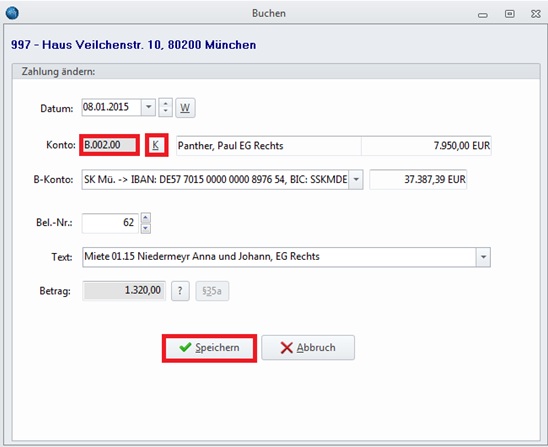Viewport: 548px width, 447px height.
Task: Click the Text field with Miete 01.15
Action: click(279, 257)
